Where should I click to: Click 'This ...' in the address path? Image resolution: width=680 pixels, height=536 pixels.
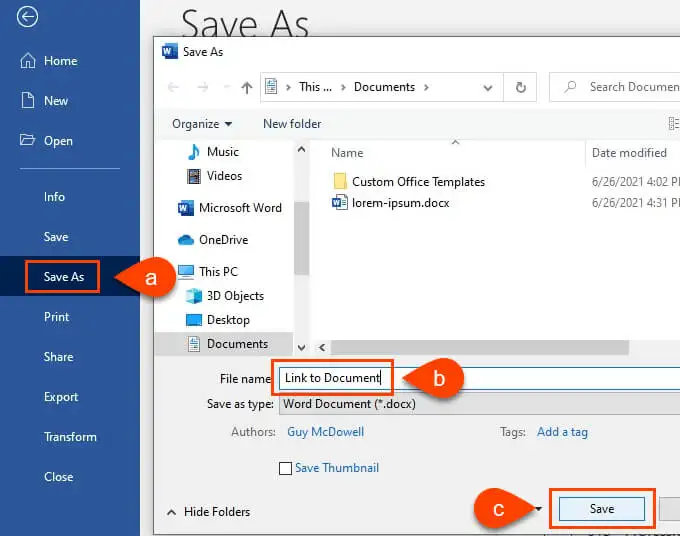pos(315,87)
